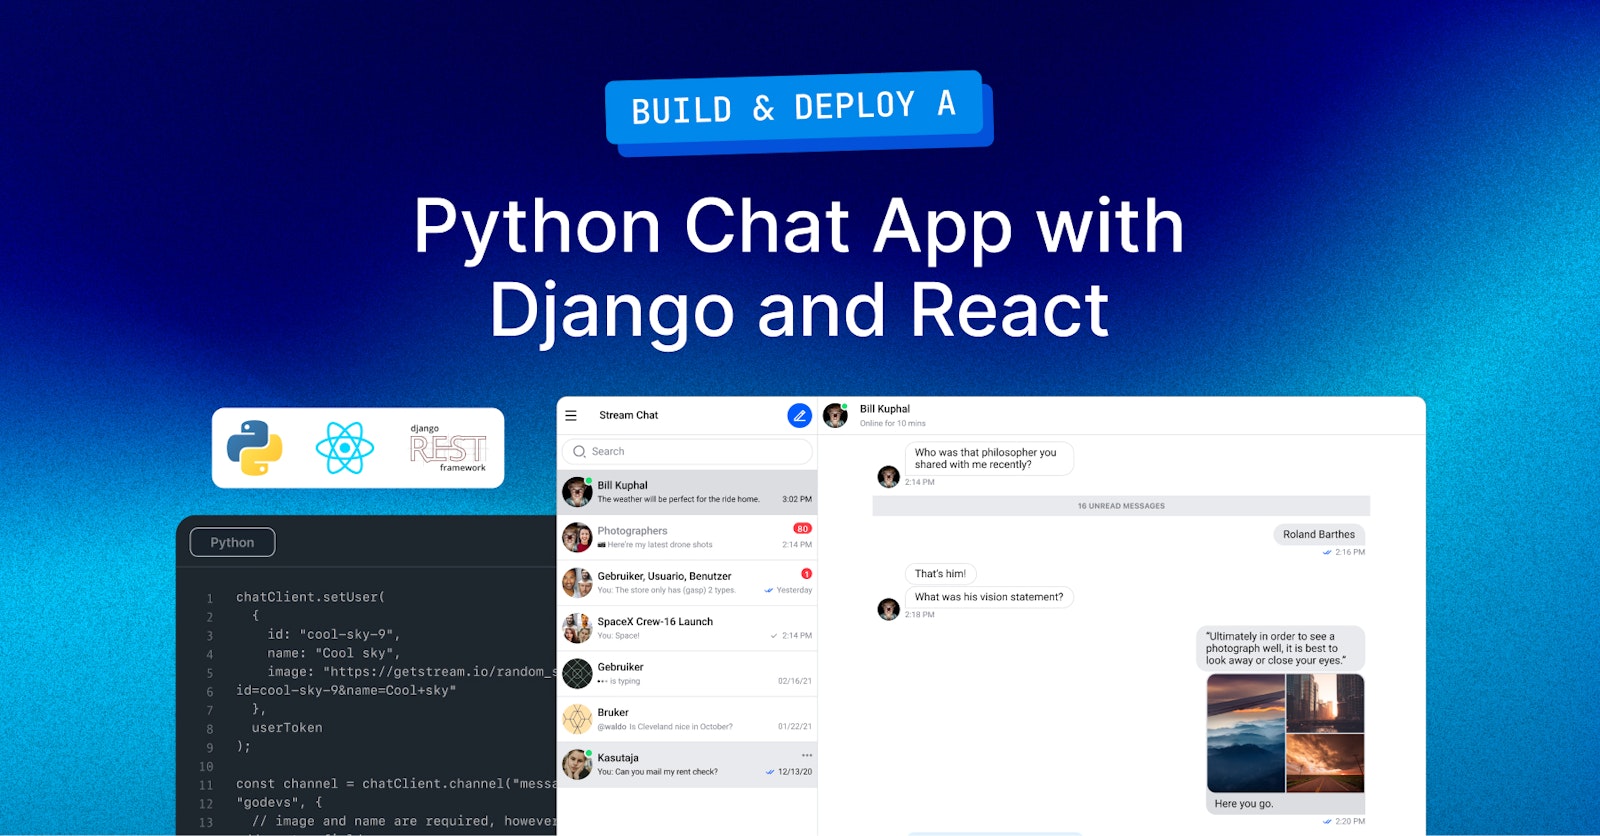Click Bill Kuphal avatar in chat list

click(577, 492)
